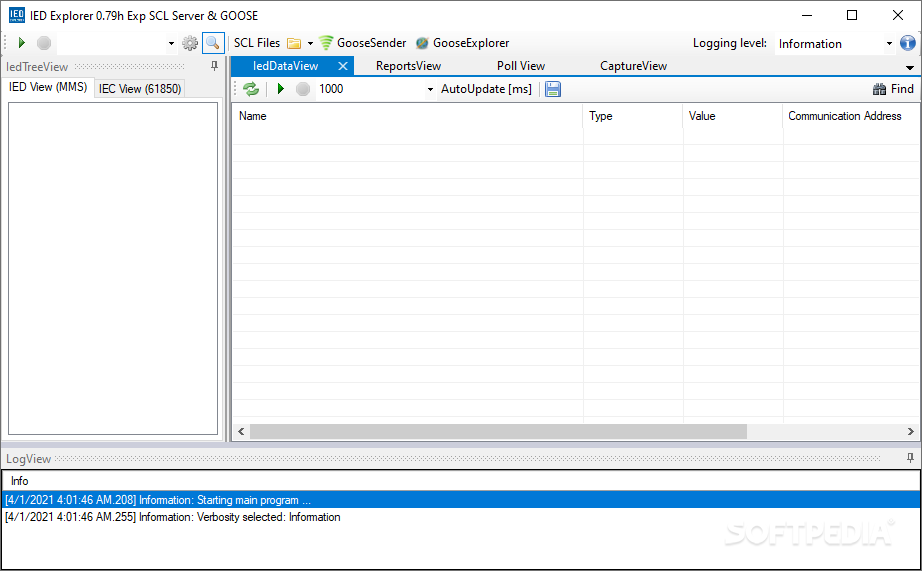Viewport: 922px width, 571px height.
Task: Open GooseSender tool
Action: 362,43
